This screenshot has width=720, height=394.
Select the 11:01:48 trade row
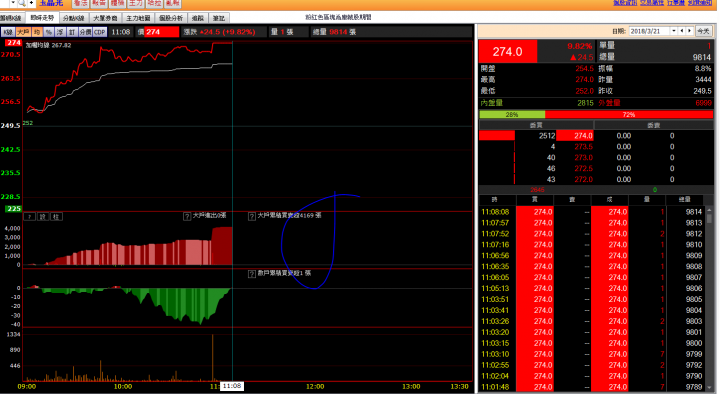click(591, 387)
